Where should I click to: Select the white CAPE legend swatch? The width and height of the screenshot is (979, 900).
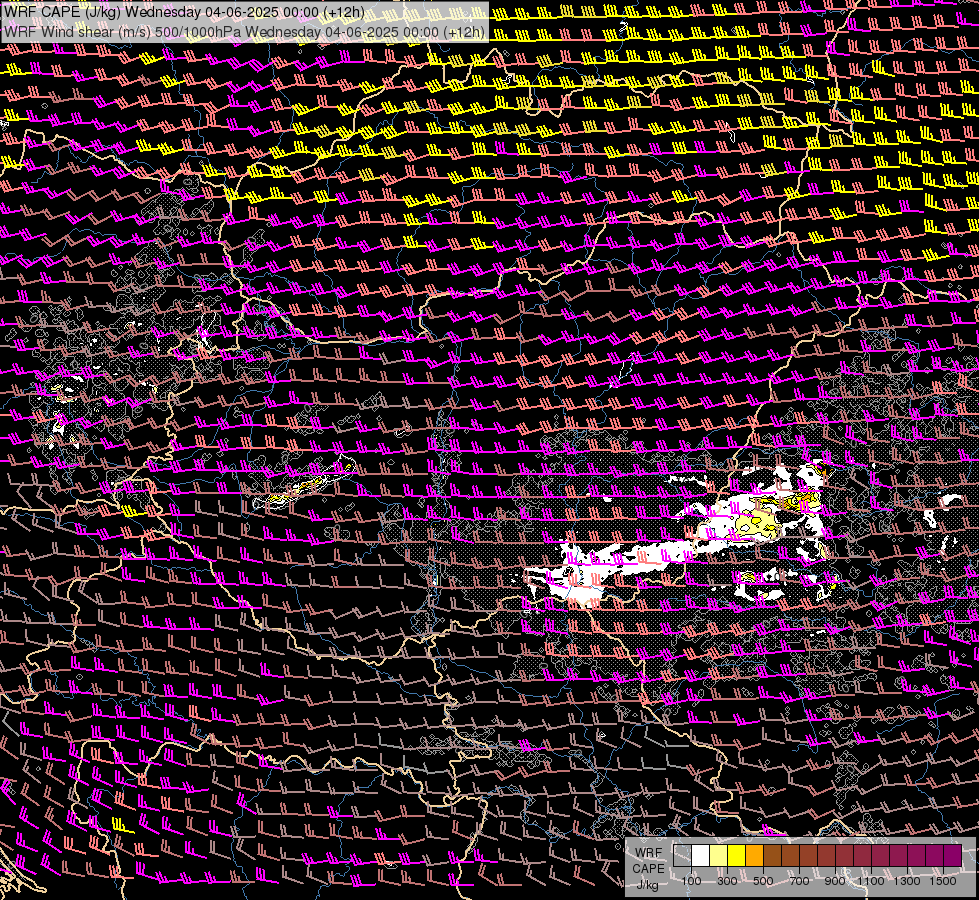point(701,855)
